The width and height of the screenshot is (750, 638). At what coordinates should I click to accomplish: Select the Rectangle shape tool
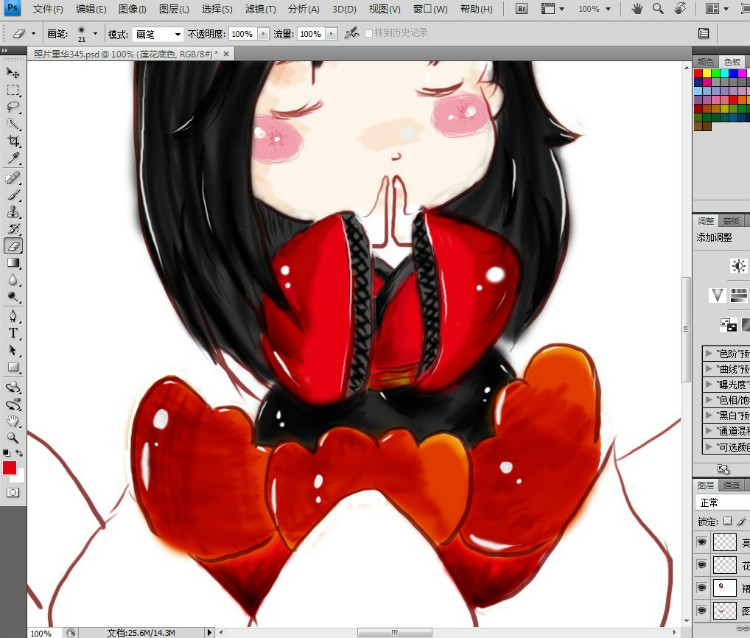[x=13, y=367]
